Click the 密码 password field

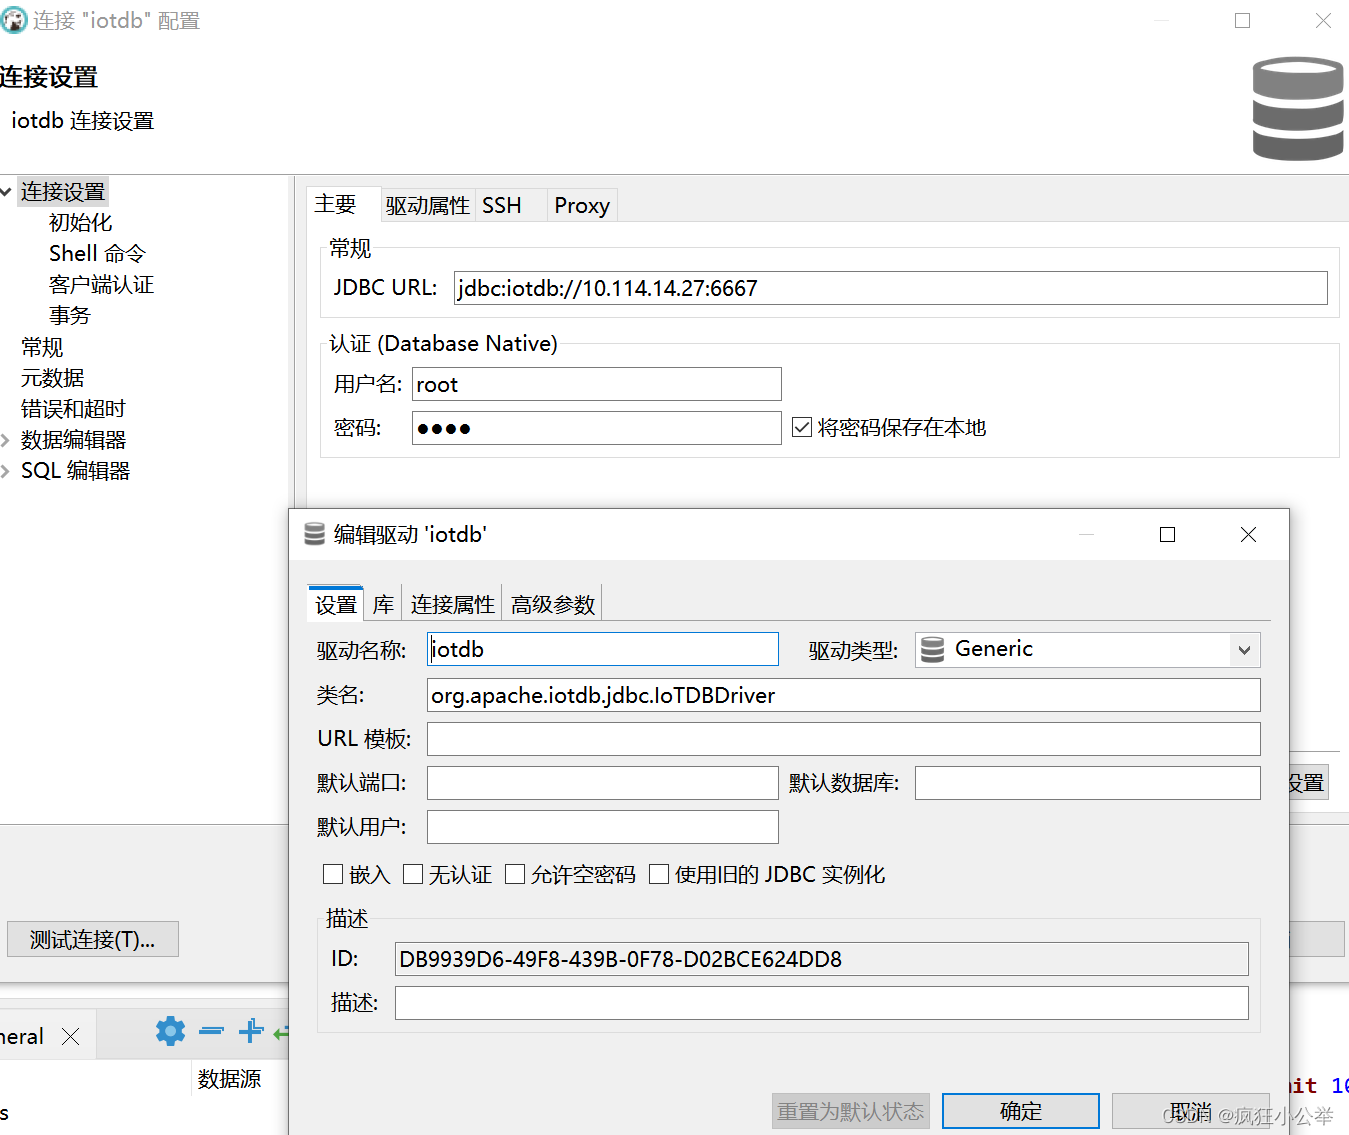596,428
